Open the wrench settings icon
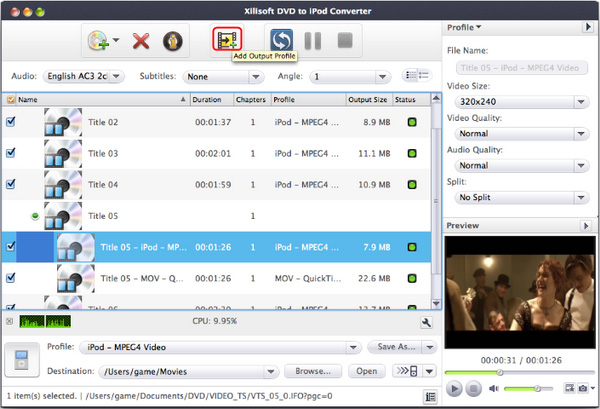The height and width of the screenshot is (409, 600). click(x=427, y=322)
